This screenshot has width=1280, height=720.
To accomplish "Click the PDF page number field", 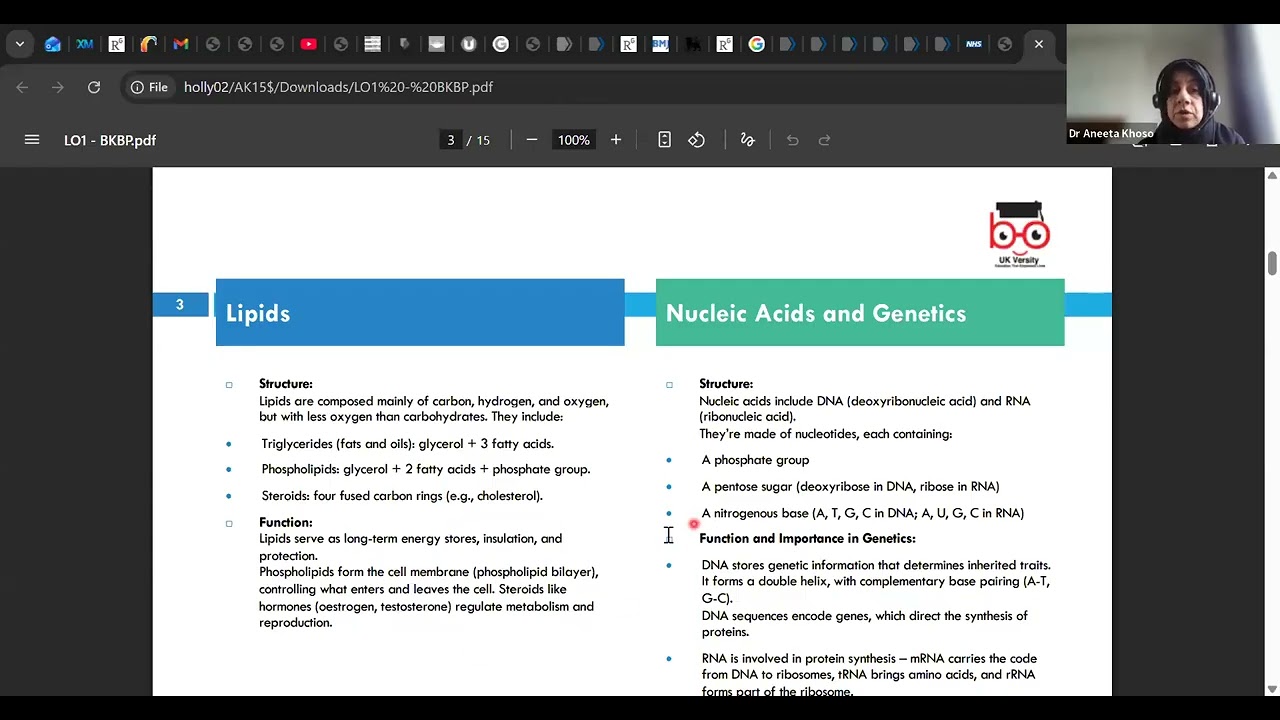I will point(451,140).
